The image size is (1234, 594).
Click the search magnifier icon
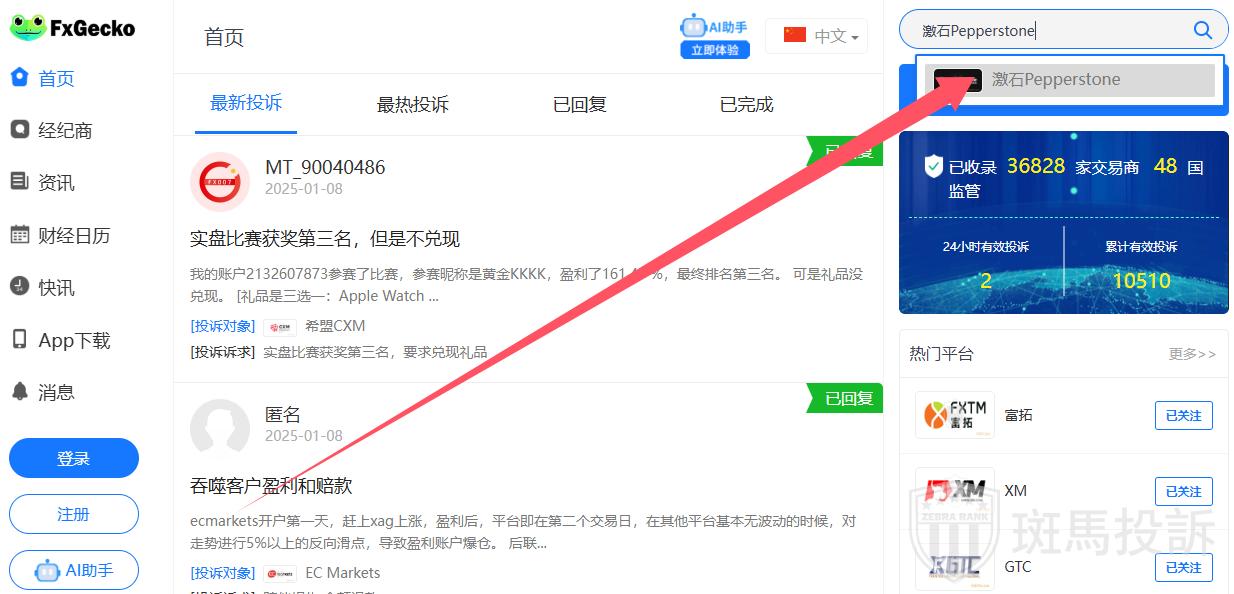[x=1202, y=30]
